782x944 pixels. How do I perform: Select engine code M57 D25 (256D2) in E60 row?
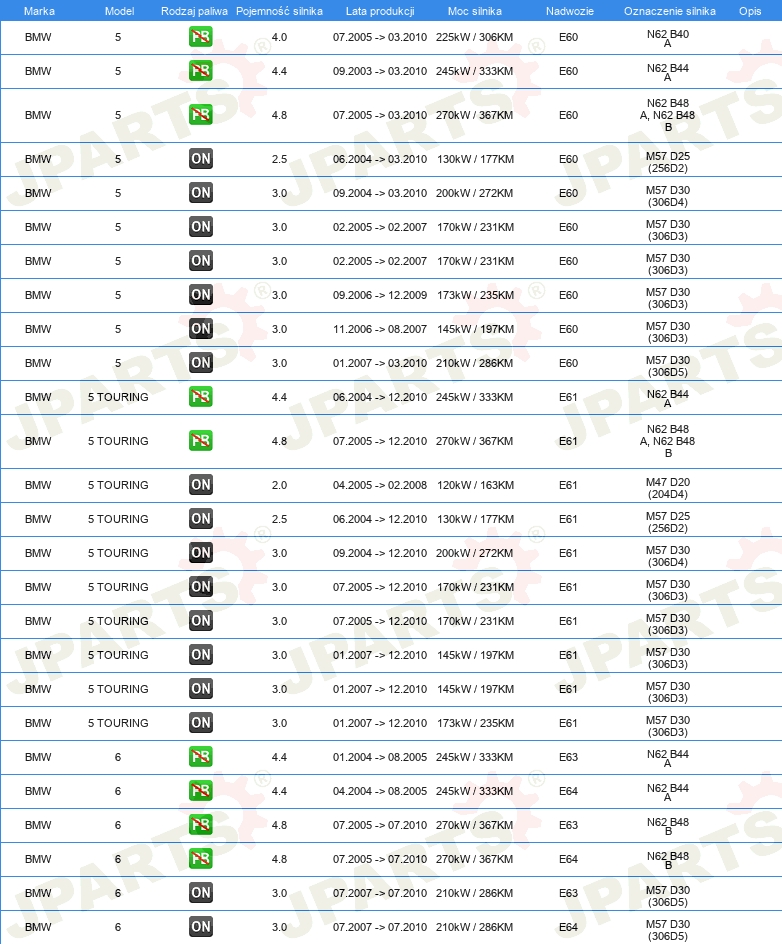pos(668,162)
